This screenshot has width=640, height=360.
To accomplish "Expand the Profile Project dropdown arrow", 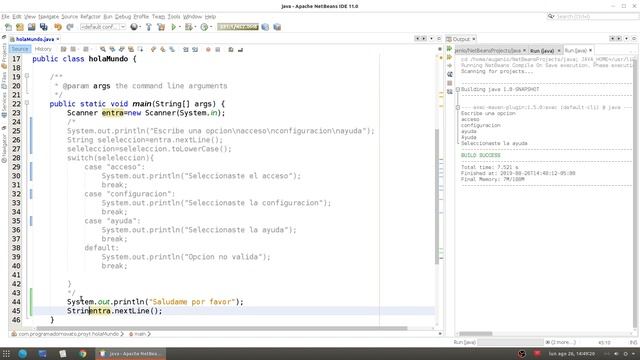I will tap(211, 27).
